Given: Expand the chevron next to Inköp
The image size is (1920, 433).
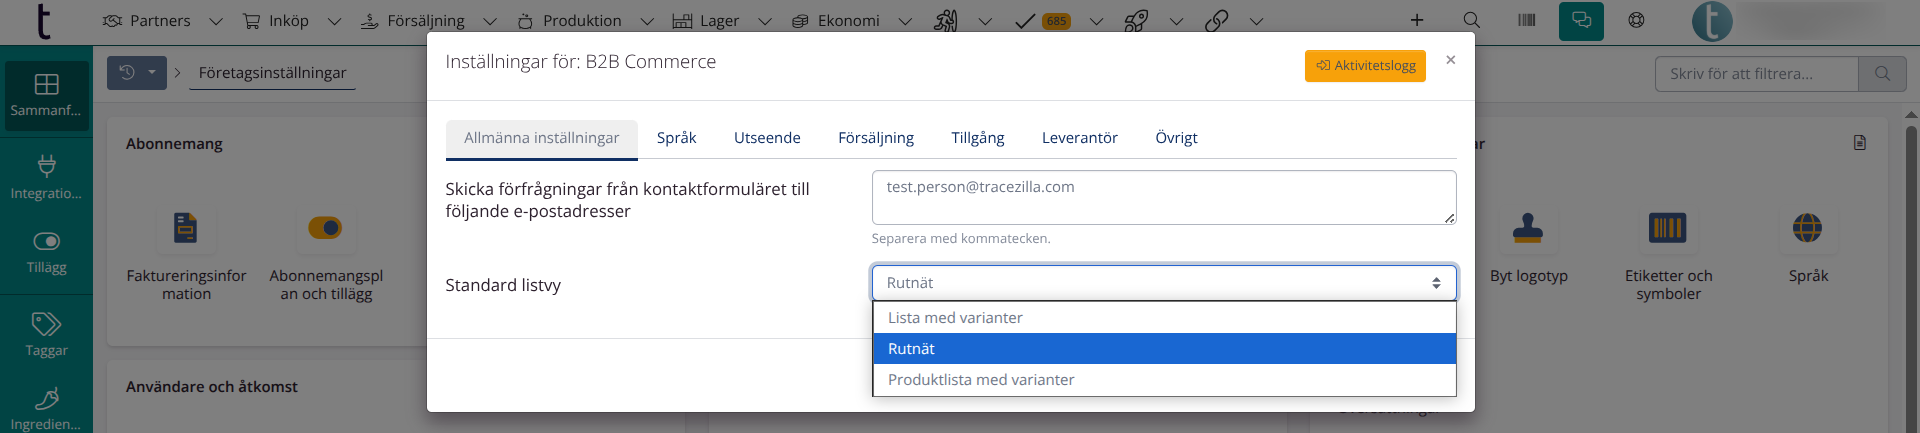Looking at the screenshot, I should click(334, 21).
